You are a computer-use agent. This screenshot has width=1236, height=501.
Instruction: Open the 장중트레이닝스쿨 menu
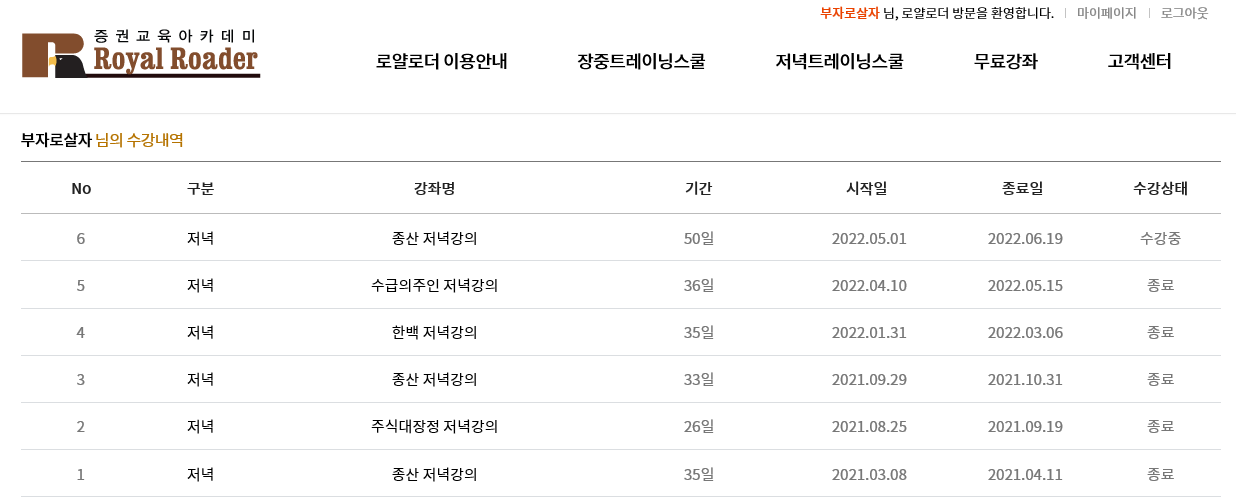(x=641, y=61)
